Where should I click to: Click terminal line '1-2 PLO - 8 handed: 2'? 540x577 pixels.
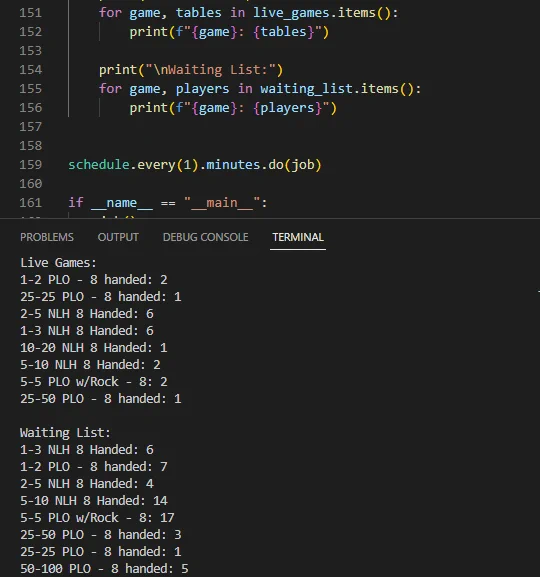pyautogui.click(x=93, y=280)
